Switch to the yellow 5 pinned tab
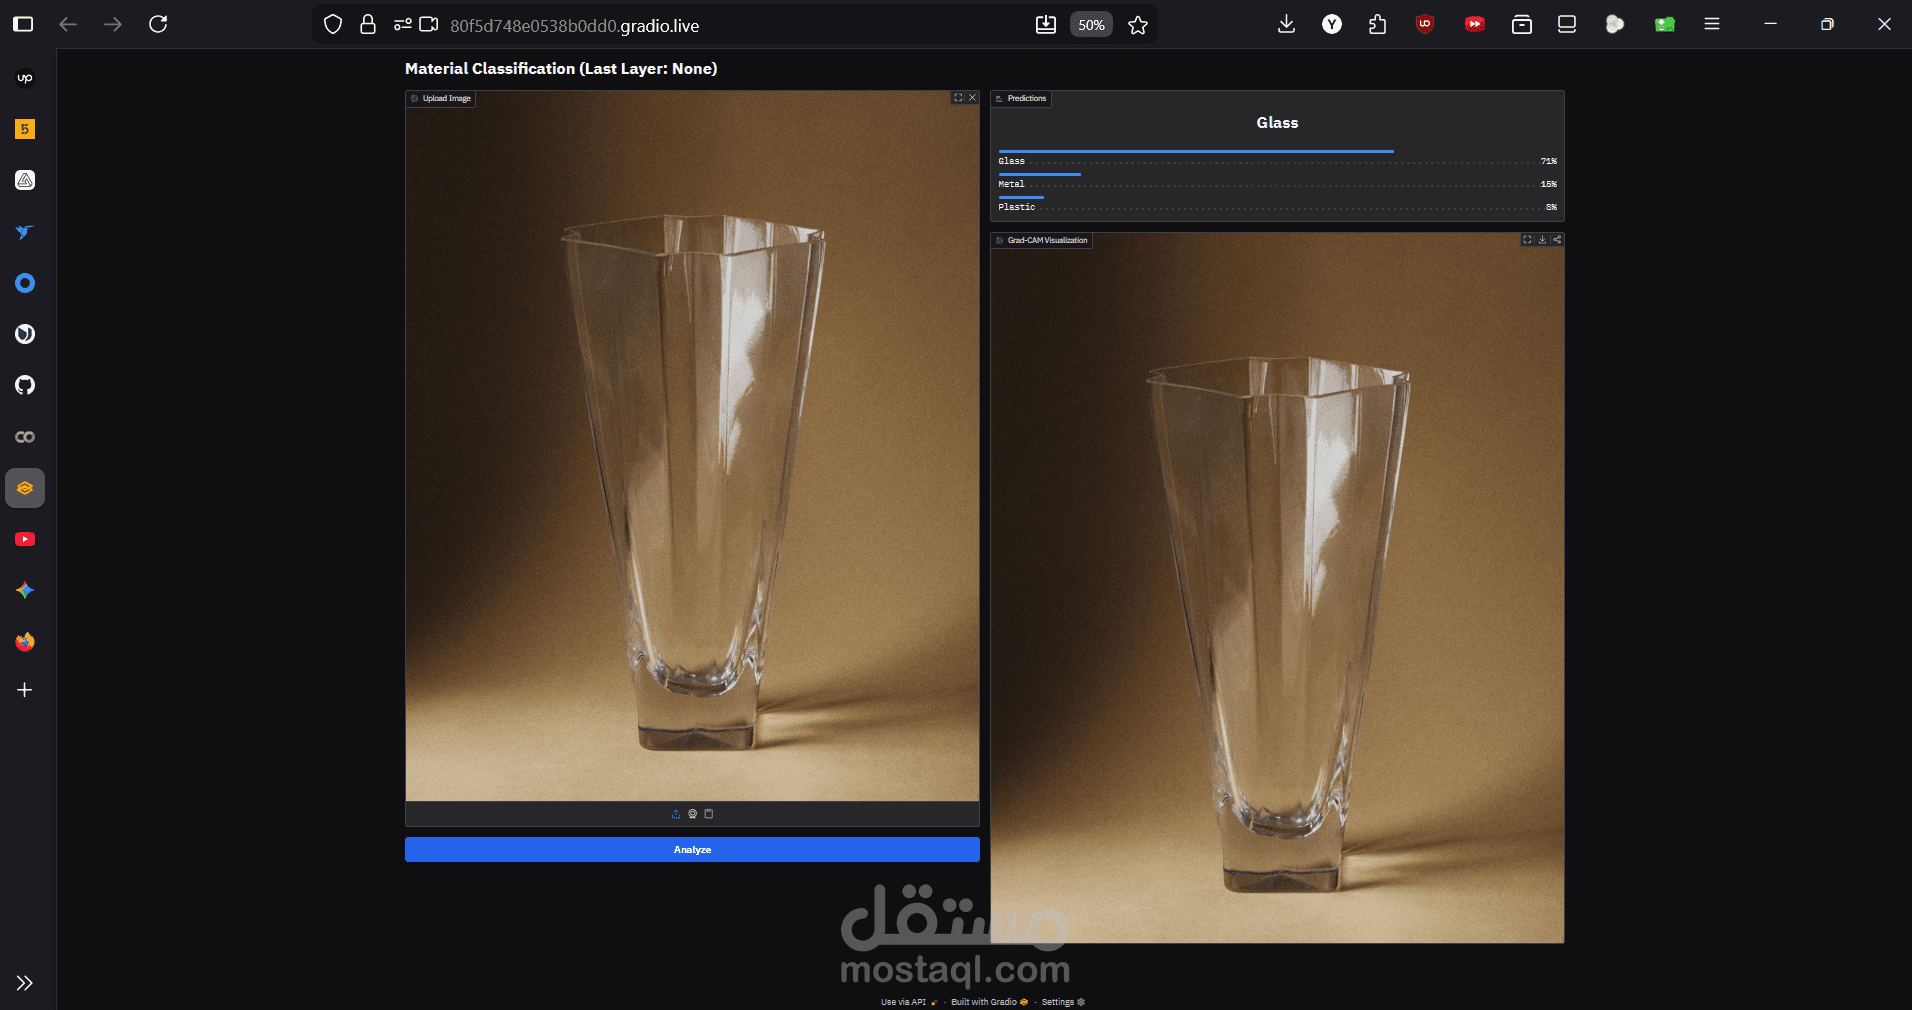 click(25, 129)
